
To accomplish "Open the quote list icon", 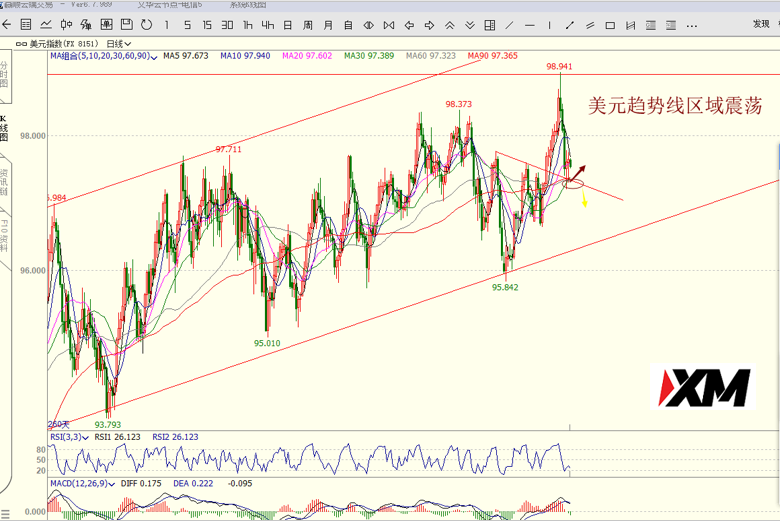I will 26,24.
